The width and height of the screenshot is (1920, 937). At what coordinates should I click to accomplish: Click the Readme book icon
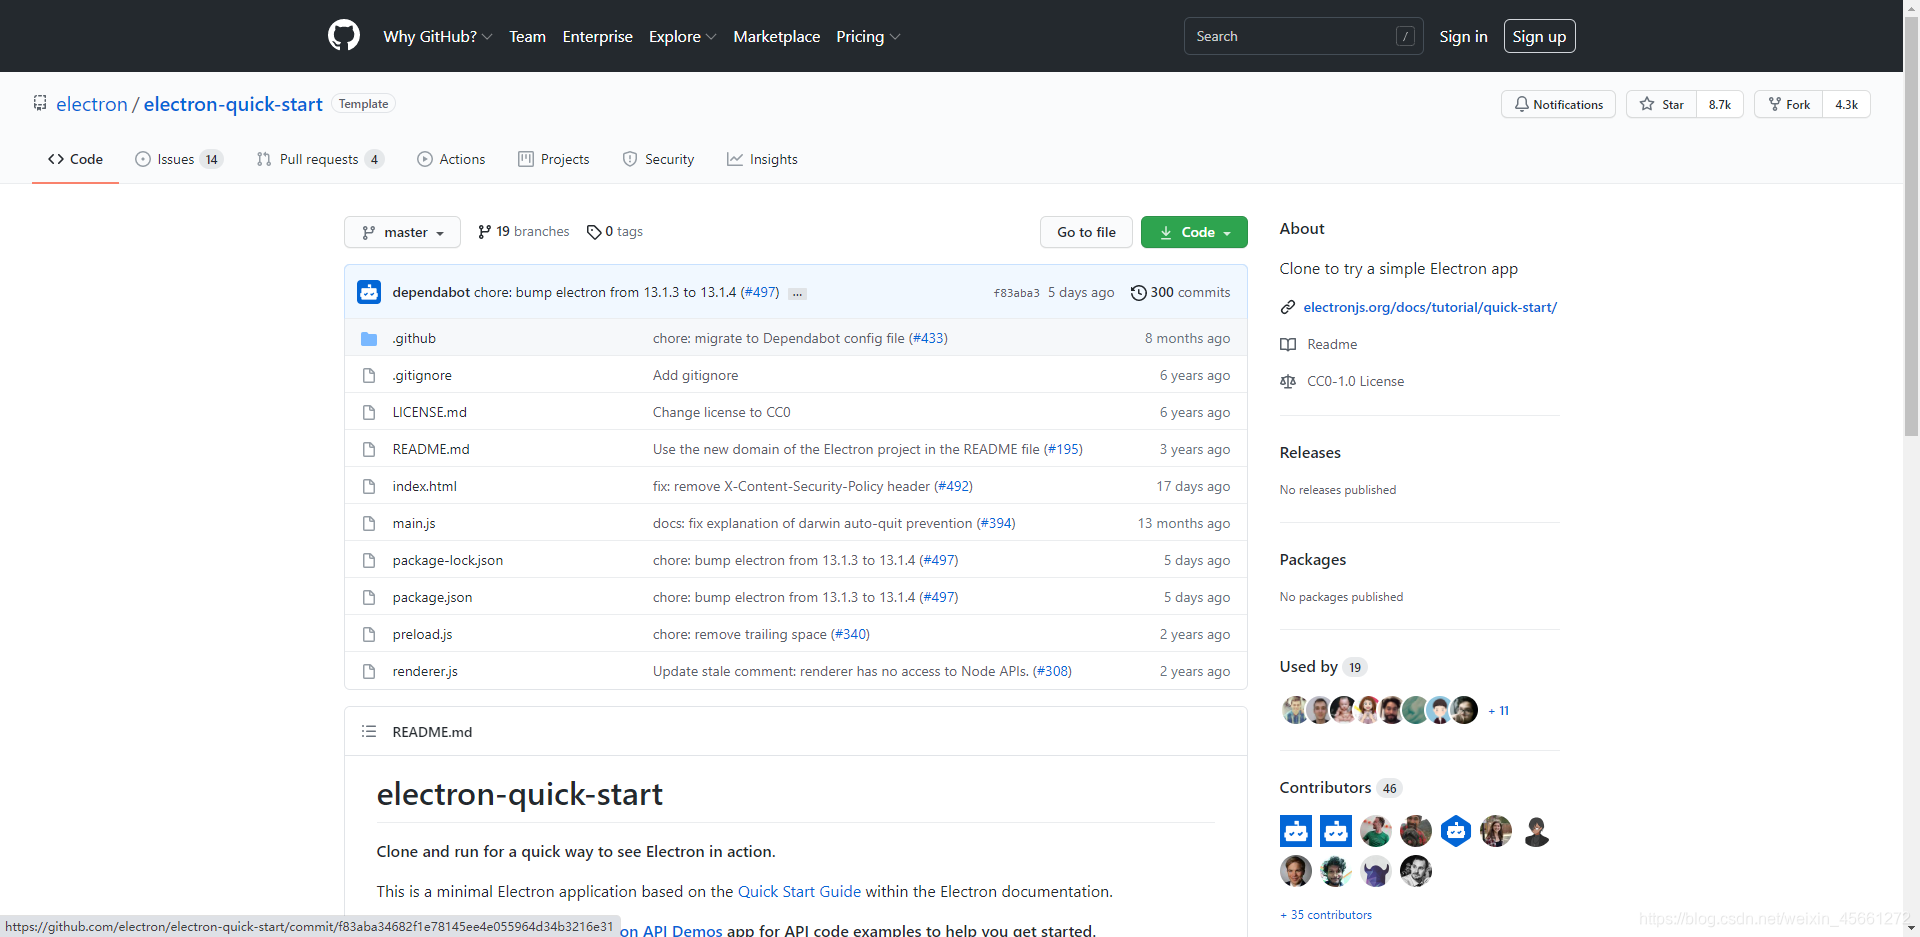(x=1288, y=344)
